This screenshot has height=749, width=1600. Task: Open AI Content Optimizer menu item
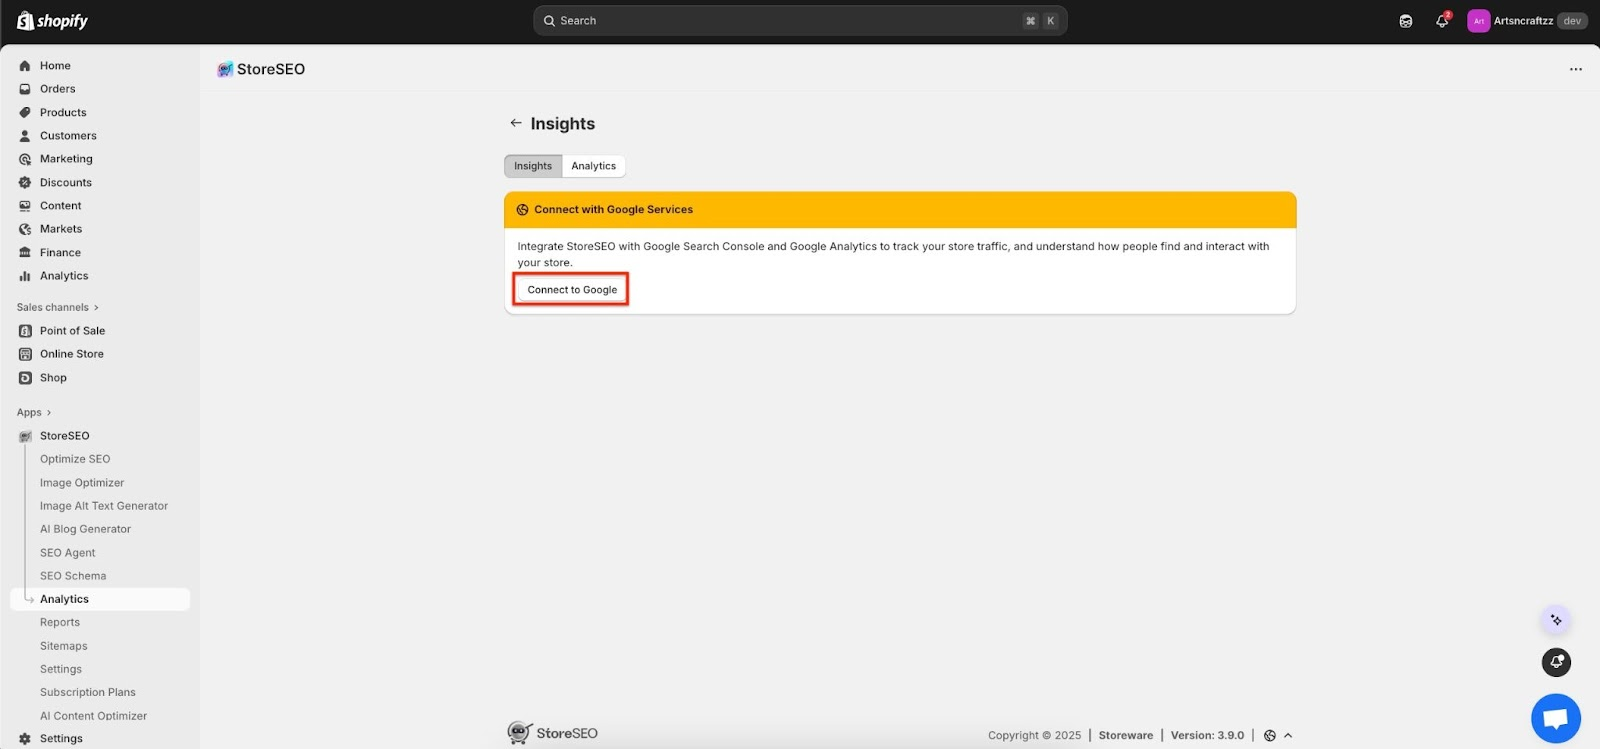click(93, 716)
